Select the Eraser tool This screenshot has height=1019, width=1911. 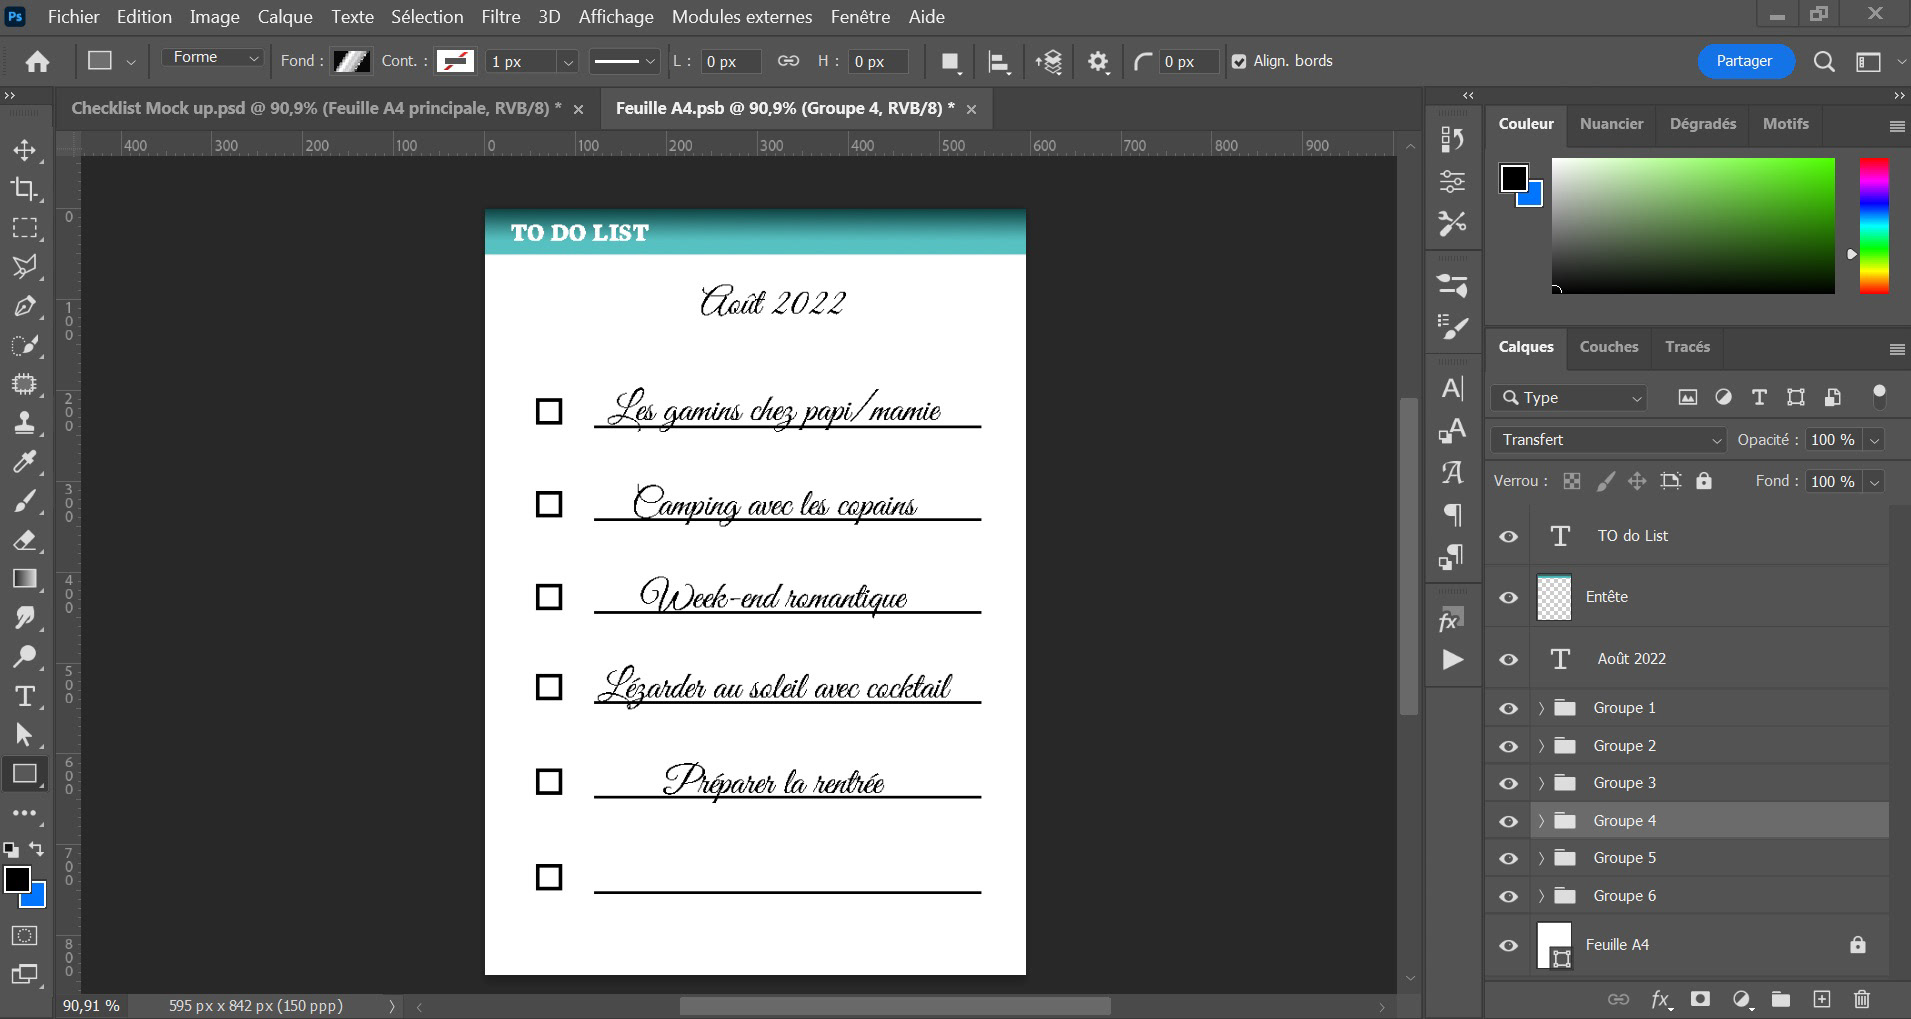coord(25,540)
